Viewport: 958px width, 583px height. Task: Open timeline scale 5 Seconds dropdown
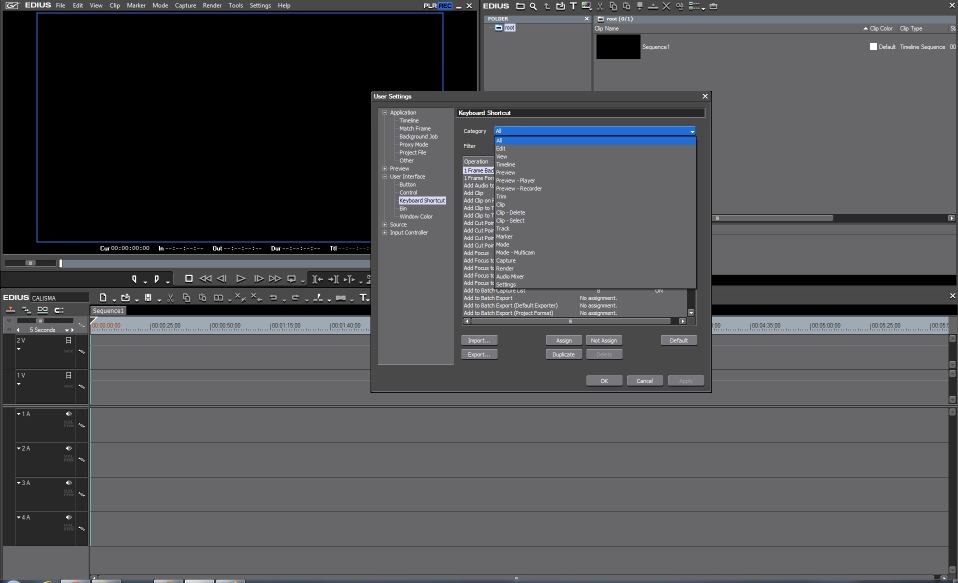coord(67,330)
